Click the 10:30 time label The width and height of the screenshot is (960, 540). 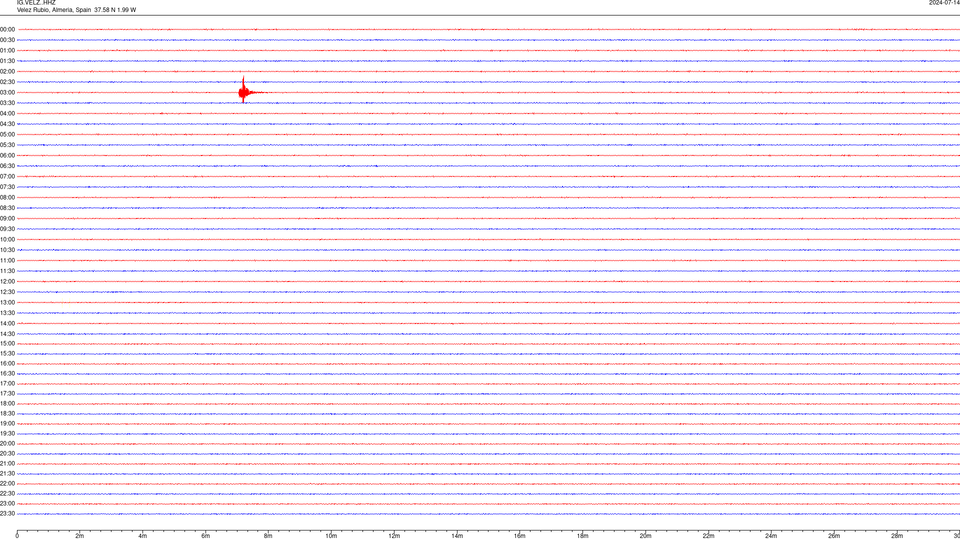point(7,250)
